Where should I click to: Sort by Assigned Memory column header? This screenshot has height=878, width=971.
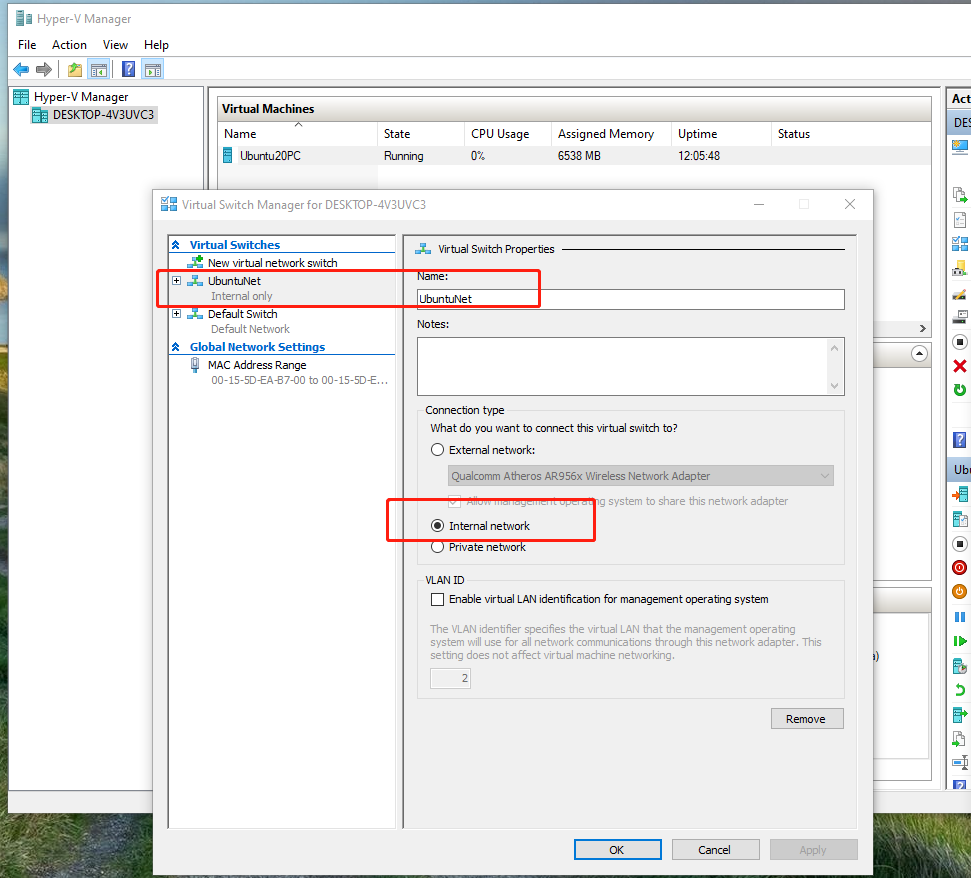611,134
